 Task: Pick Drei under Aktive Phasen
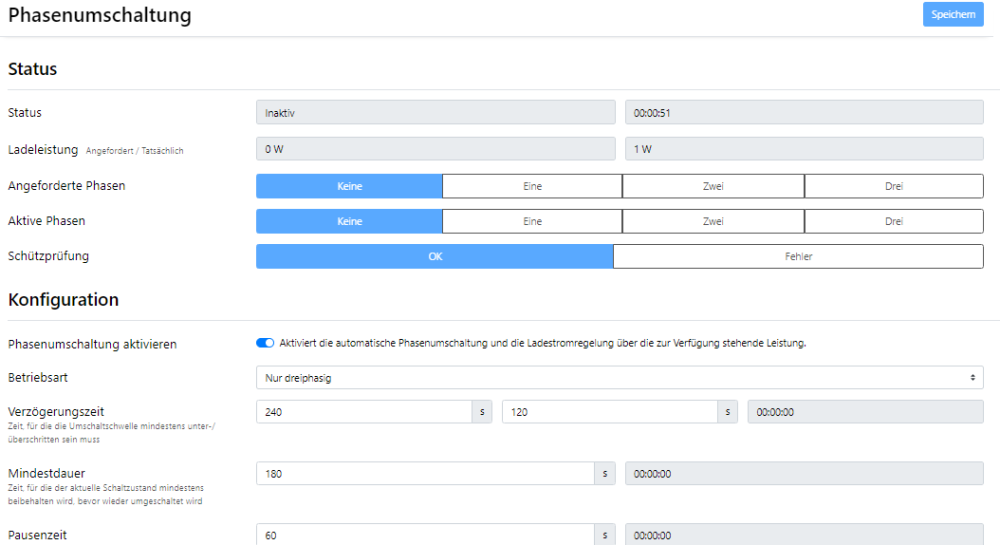tap(893, 221)
